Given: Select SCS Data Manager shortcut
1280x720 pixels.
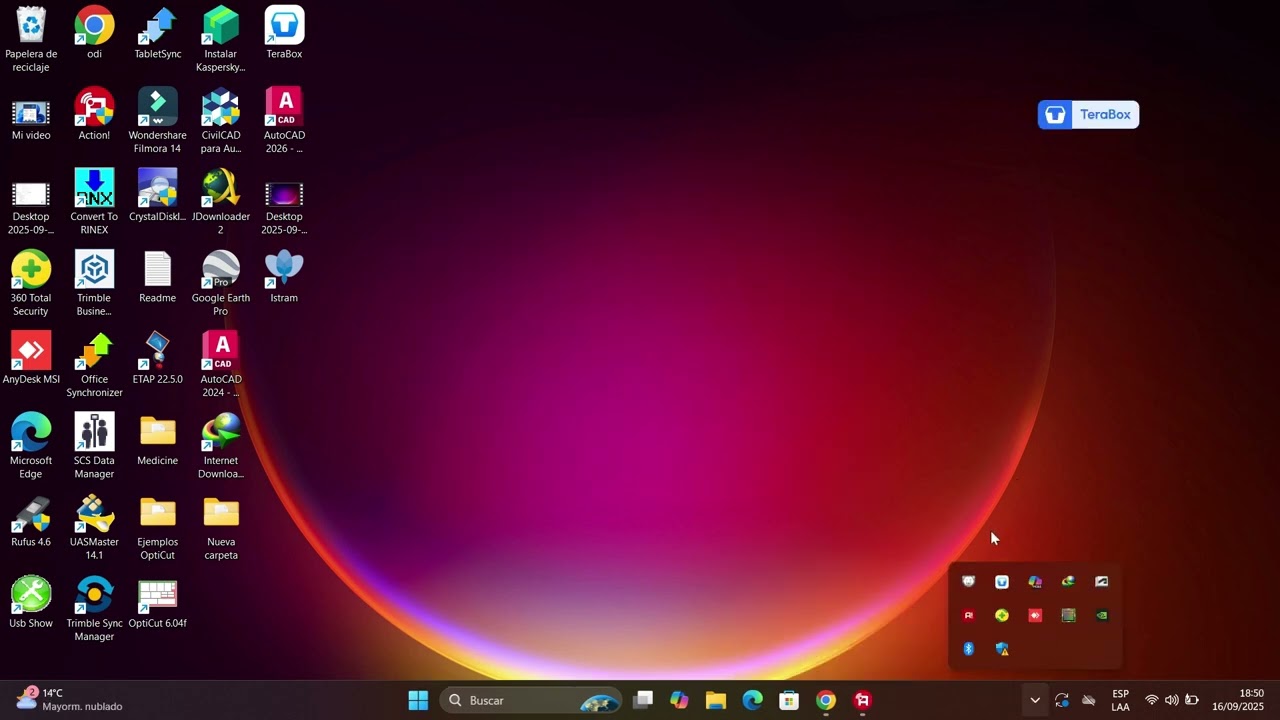Looking at the screenshot, I should (x=94, y=446).
